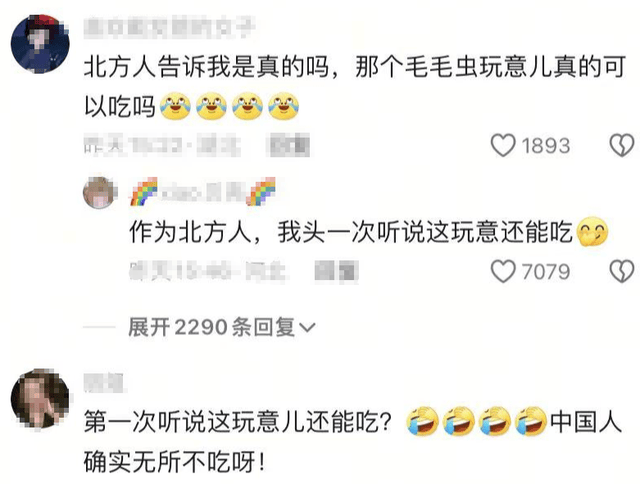640x484 pixels.
Task: Tap the blurred username of first commenter
Action: (x=169, y=27)
